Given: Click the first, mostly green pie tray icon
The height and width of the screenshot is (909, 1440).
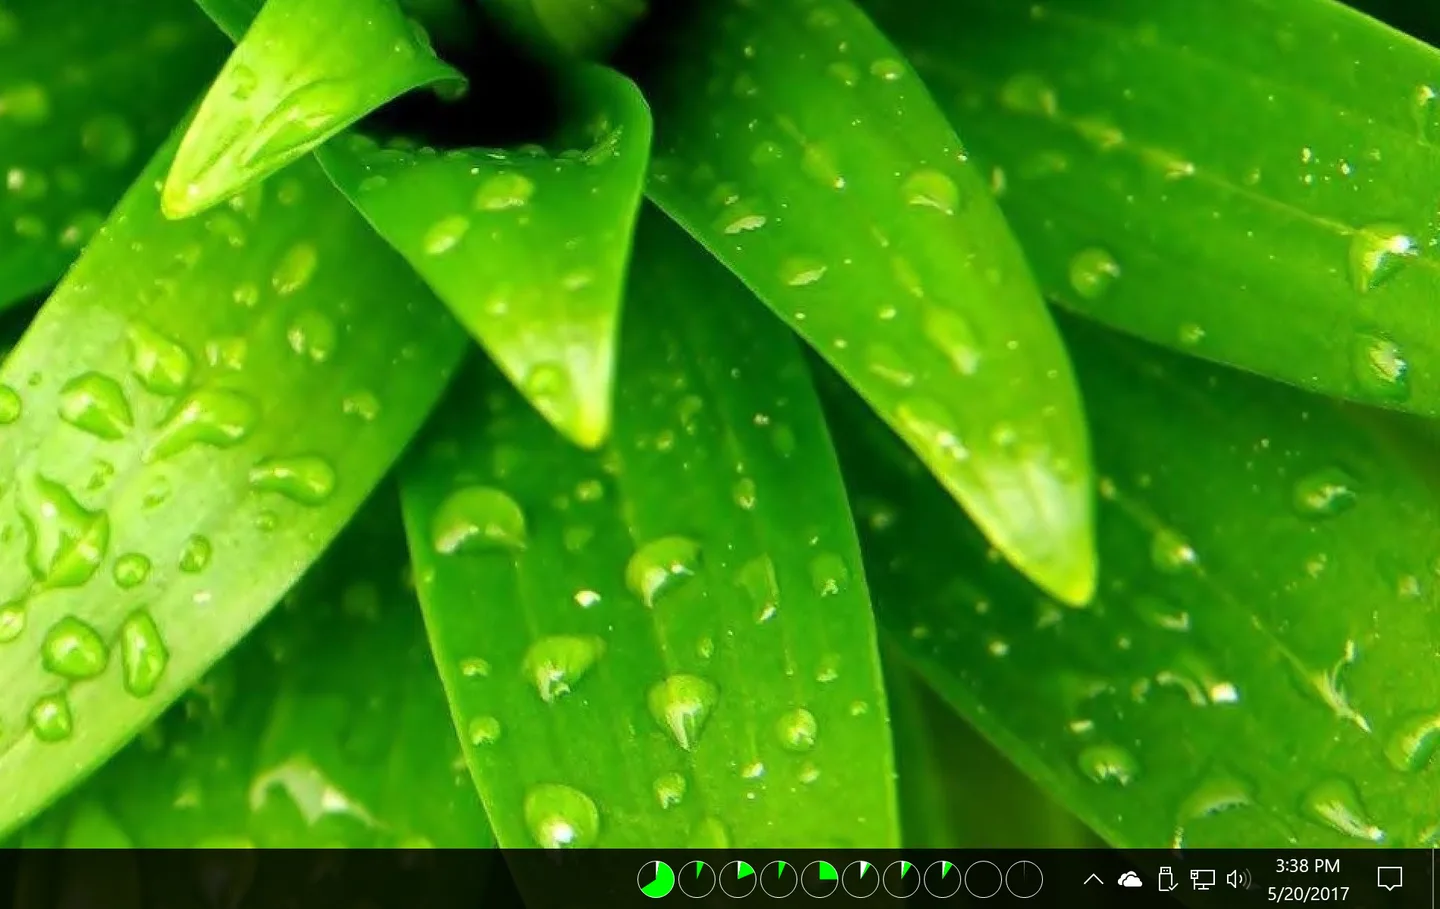Looking at the screenshot, I should pos(656,879).
